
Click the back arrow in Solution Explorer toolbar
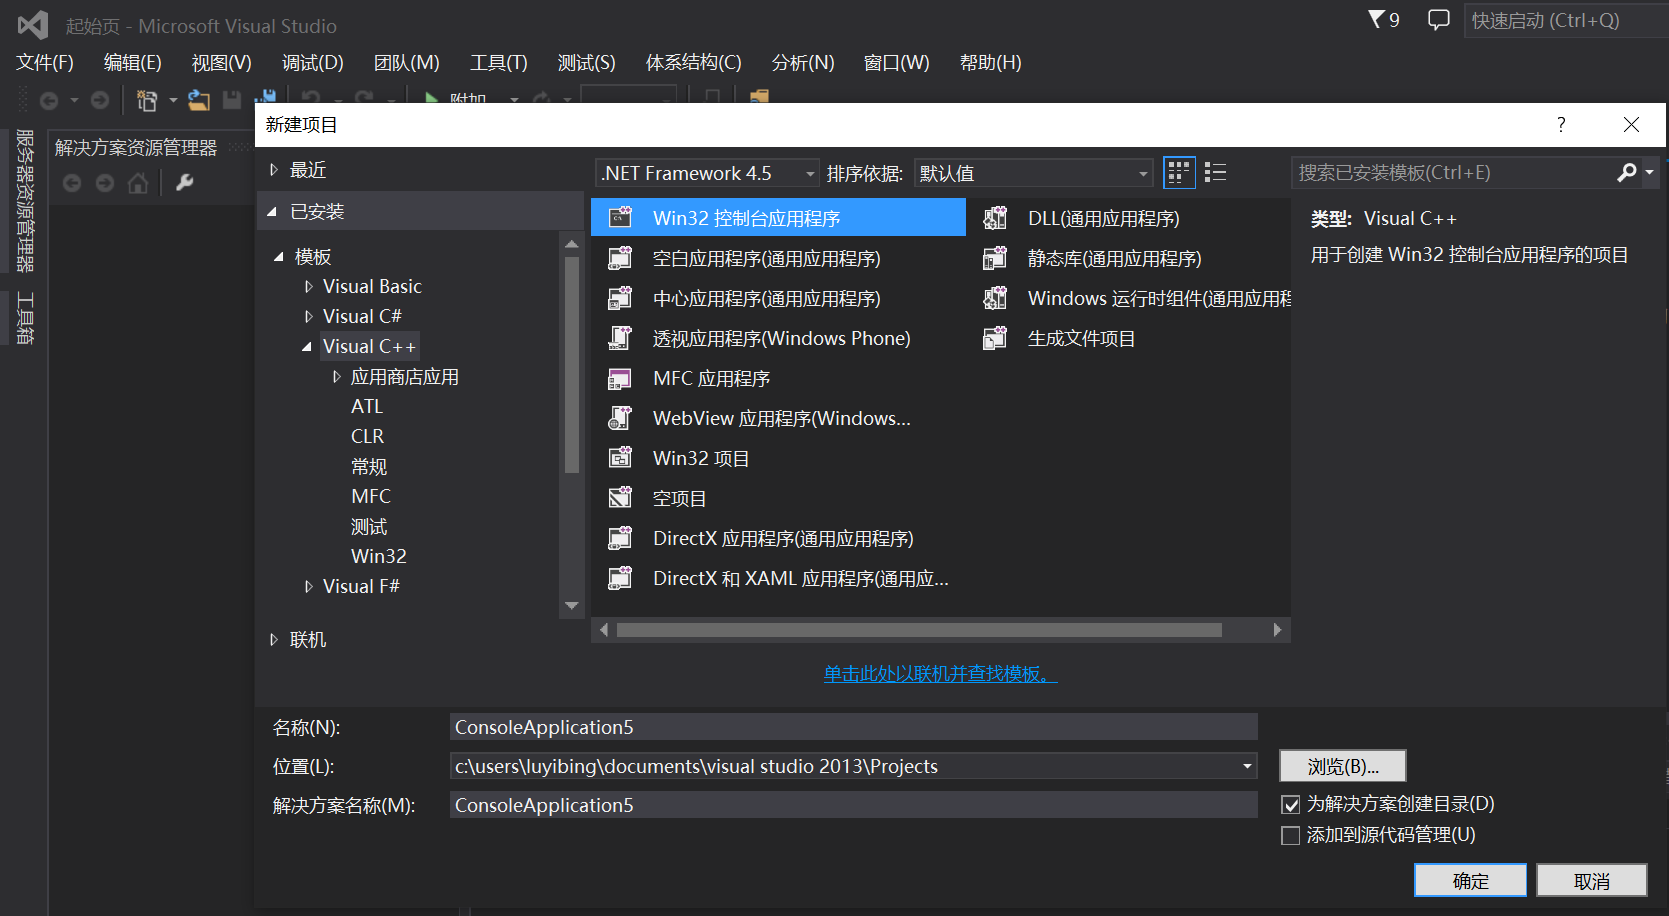tap(72, 183)
